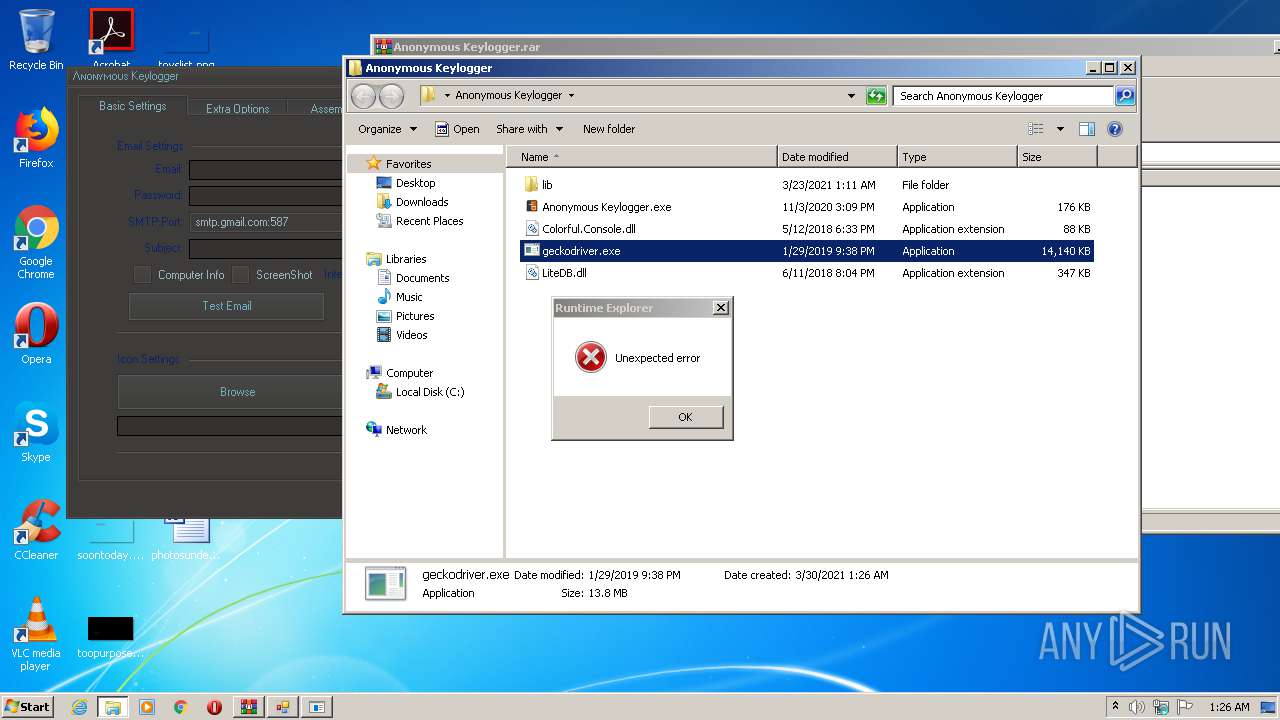Expand the address bar history dropdown
Image resolution: width=1280 pixels, height=720 pixels.
[x=851, y=96]
